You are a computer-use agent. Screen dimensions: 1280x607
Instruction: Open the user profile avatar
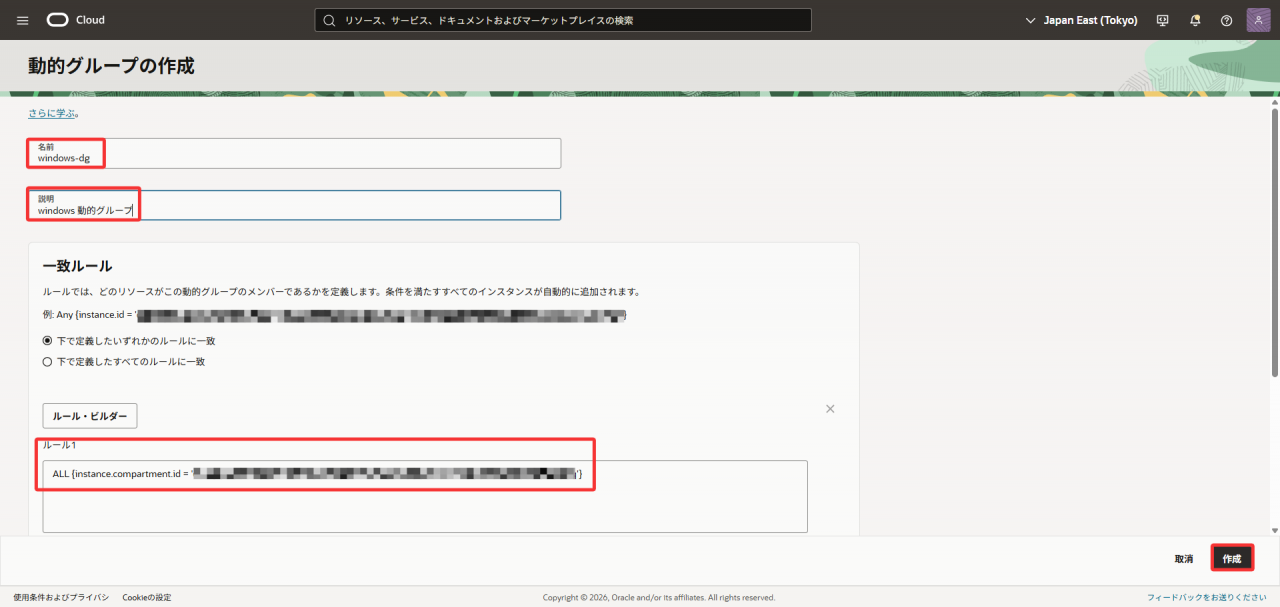pos(1258,20)
